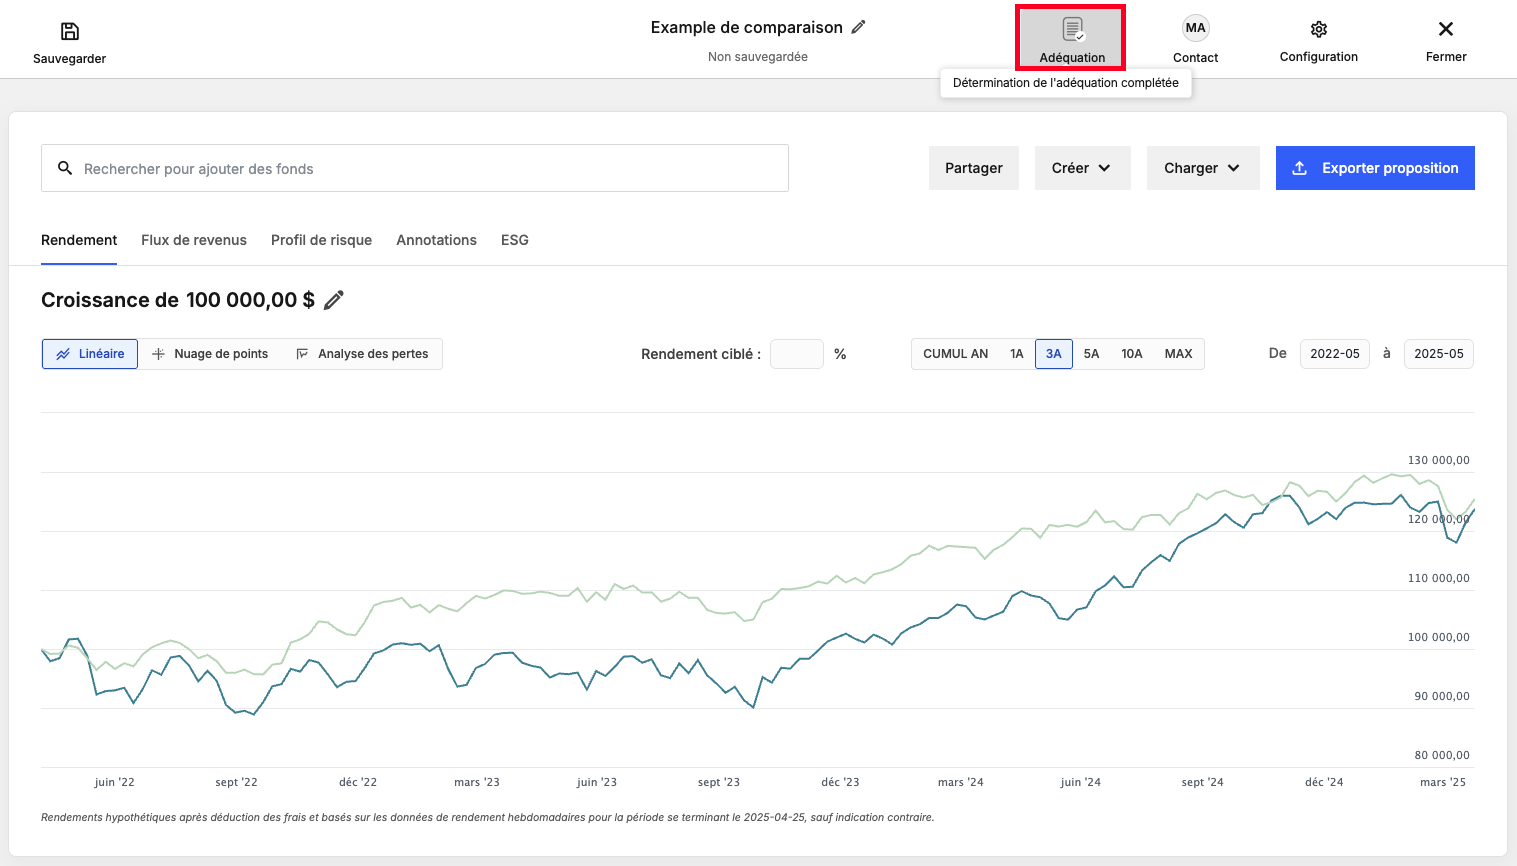
Task: Click the search magnifier icon
Action: click(65, 168)
